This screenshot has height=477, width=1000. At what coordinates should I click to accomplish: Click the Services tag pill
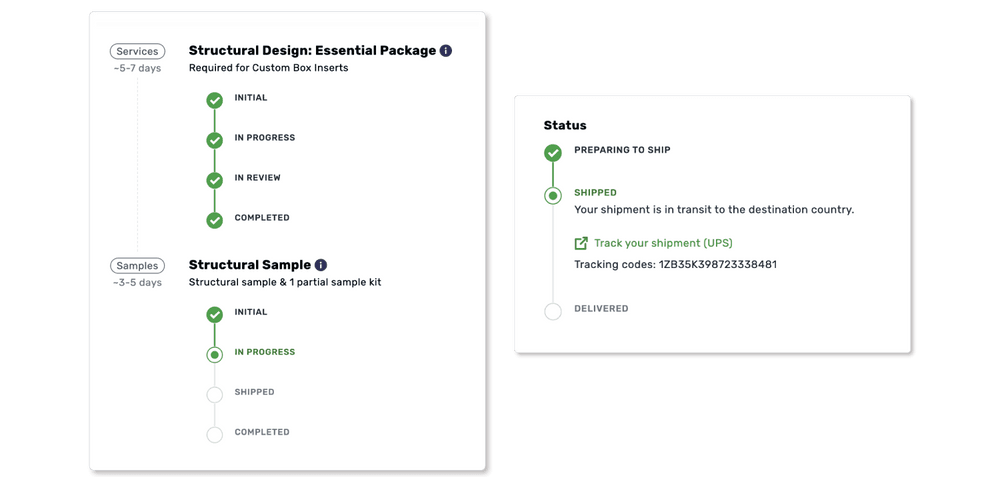point(137,51)
